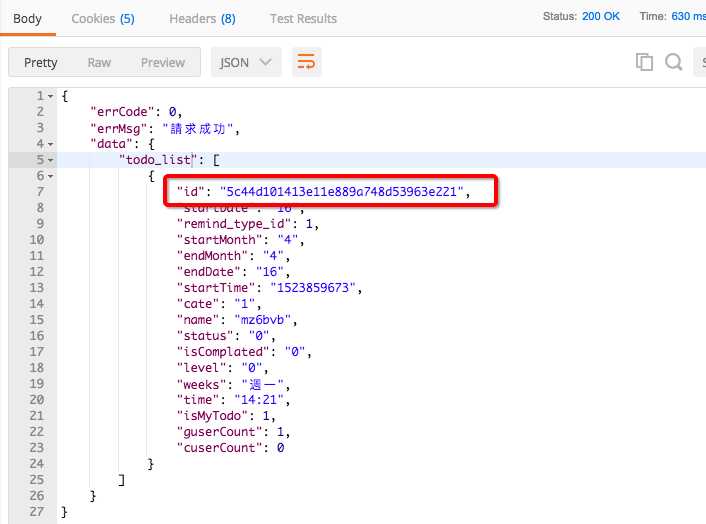Image resolution: width=706 pixels, height=524 pixels.
Task: Click the startTime value 1523859673
Action: (313, 288)
